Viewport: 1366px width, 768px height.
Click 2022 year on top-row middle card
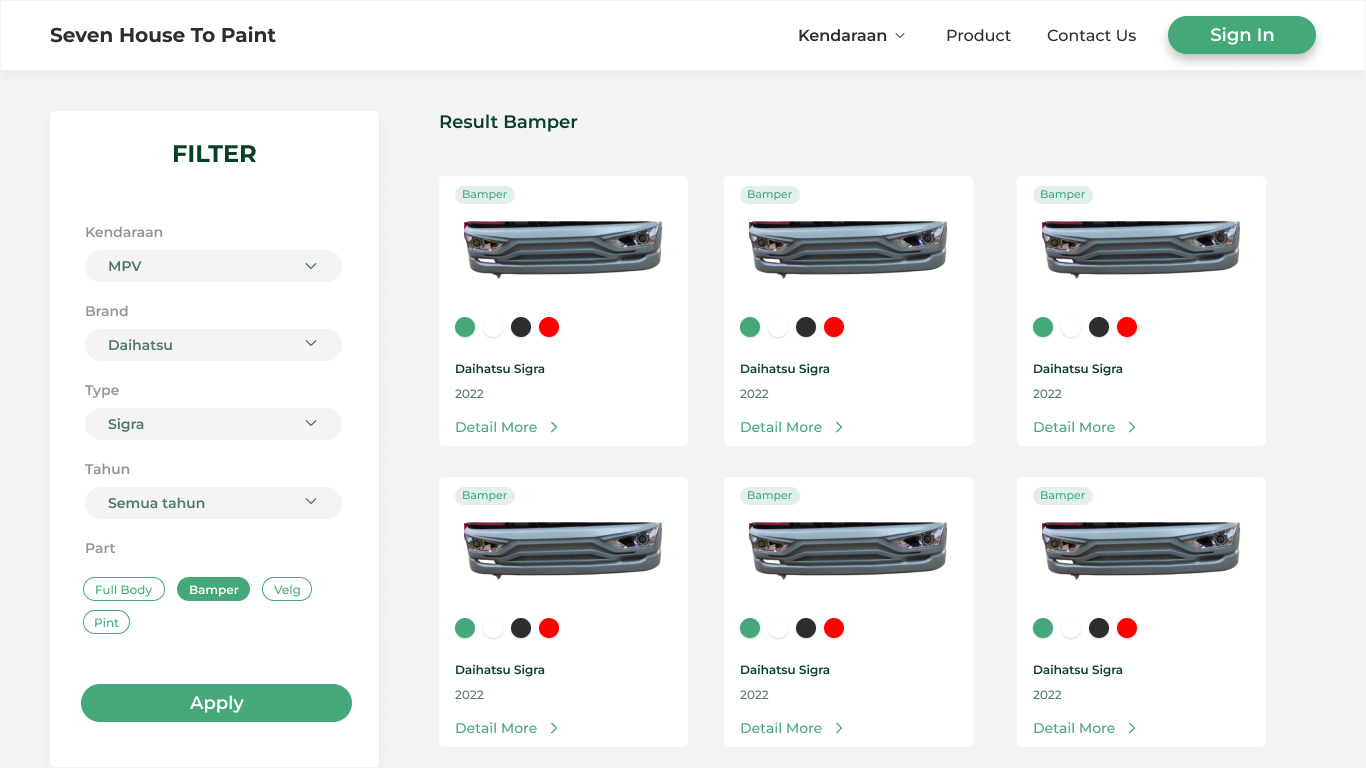tap(754, 394)
